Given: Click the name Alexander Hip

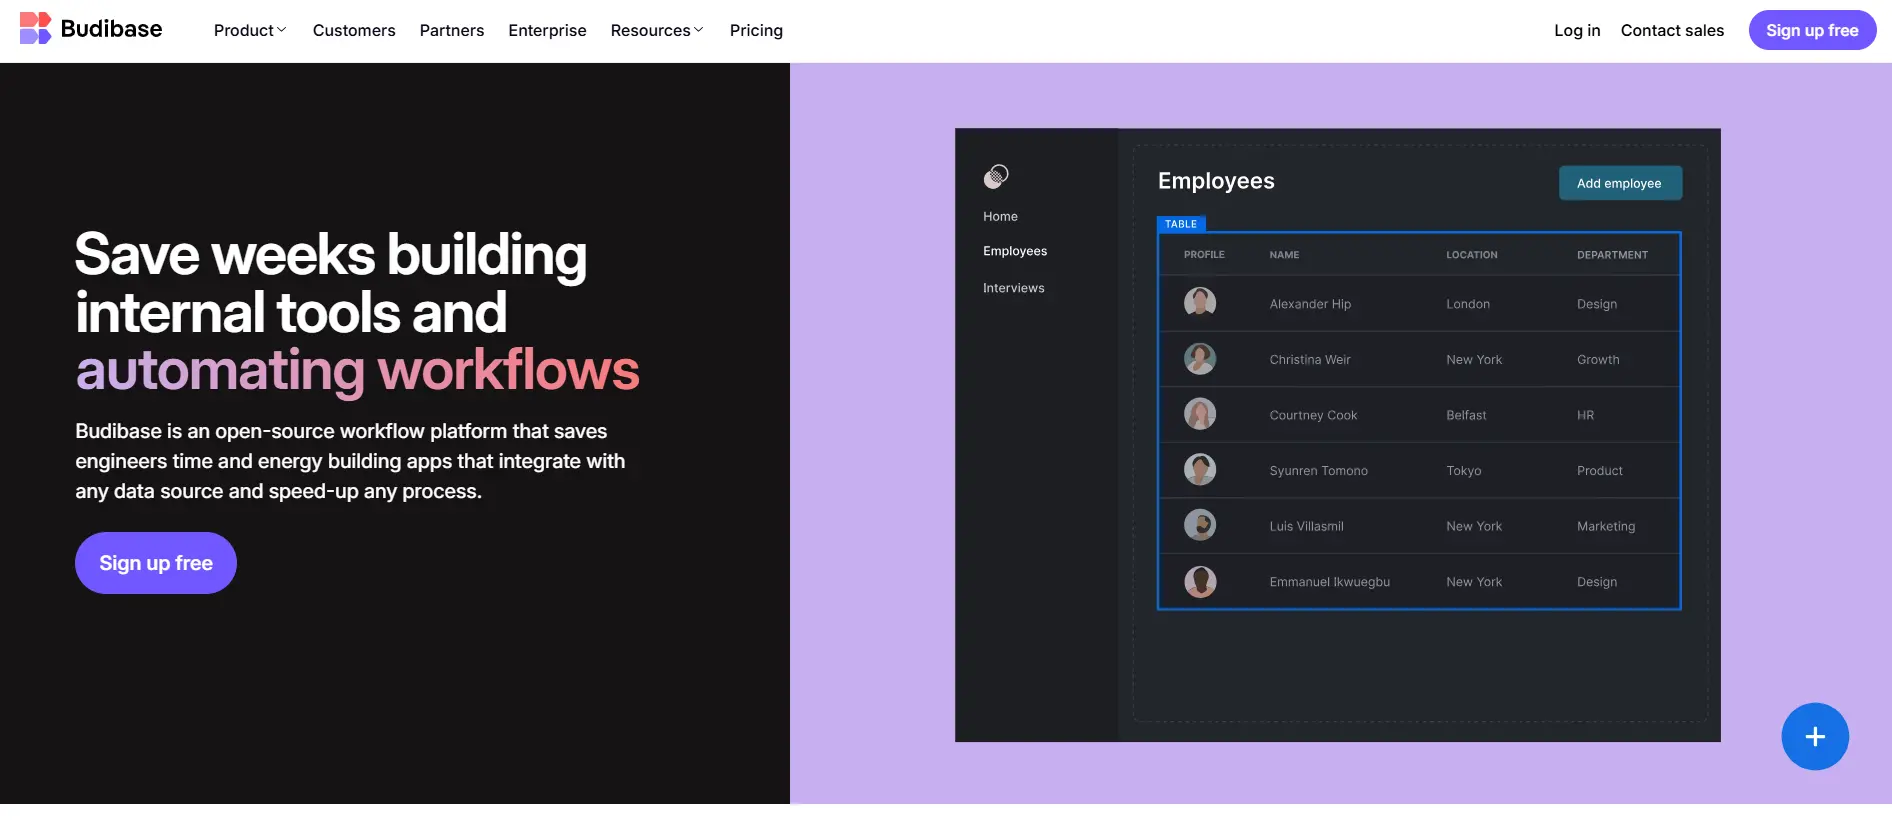Looking at the screenshot, I should point(1310,304).
